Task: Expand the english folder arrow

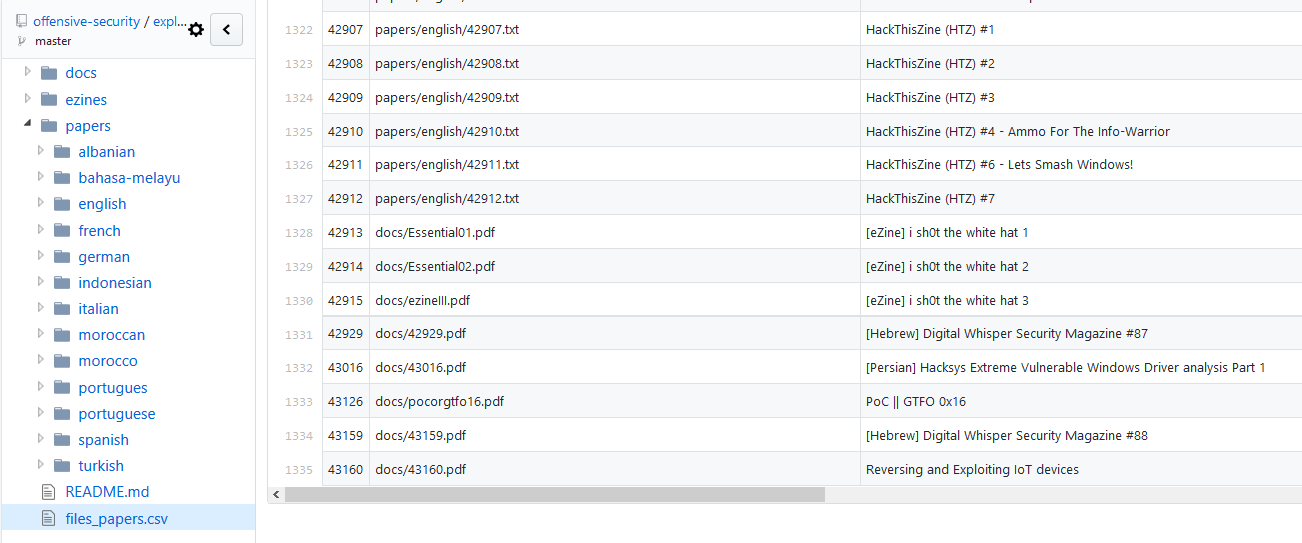Action: [x=41, y=202]
